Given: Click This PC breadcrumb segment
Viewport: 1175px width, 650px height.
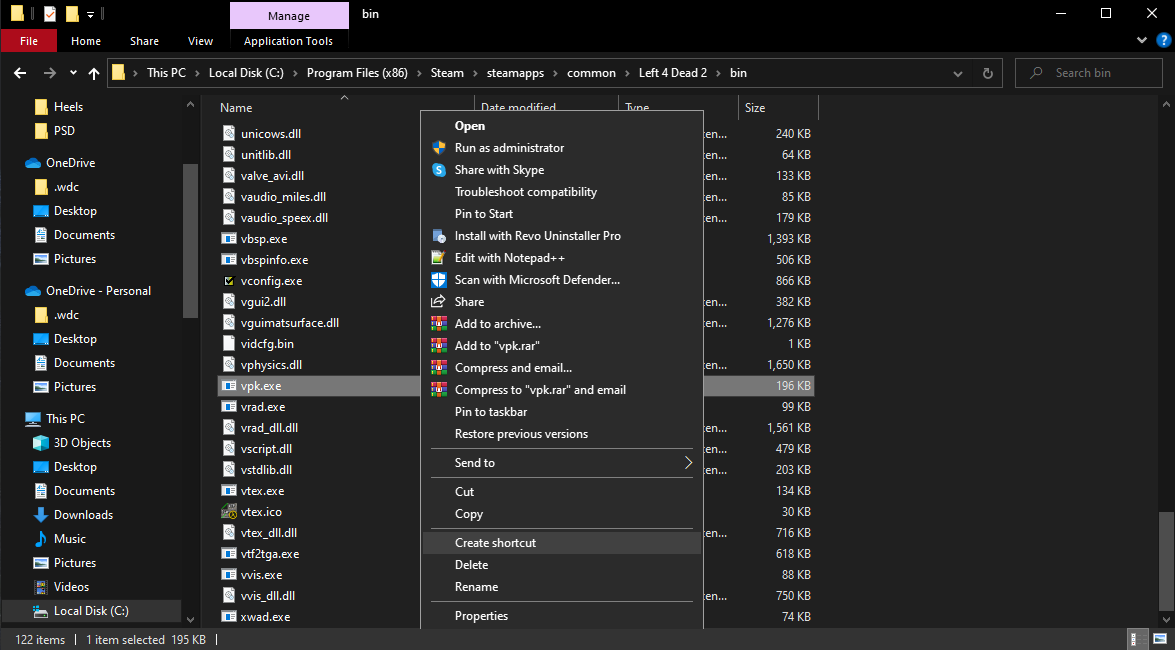Looking at the screenshot, I should pos(166,73).
